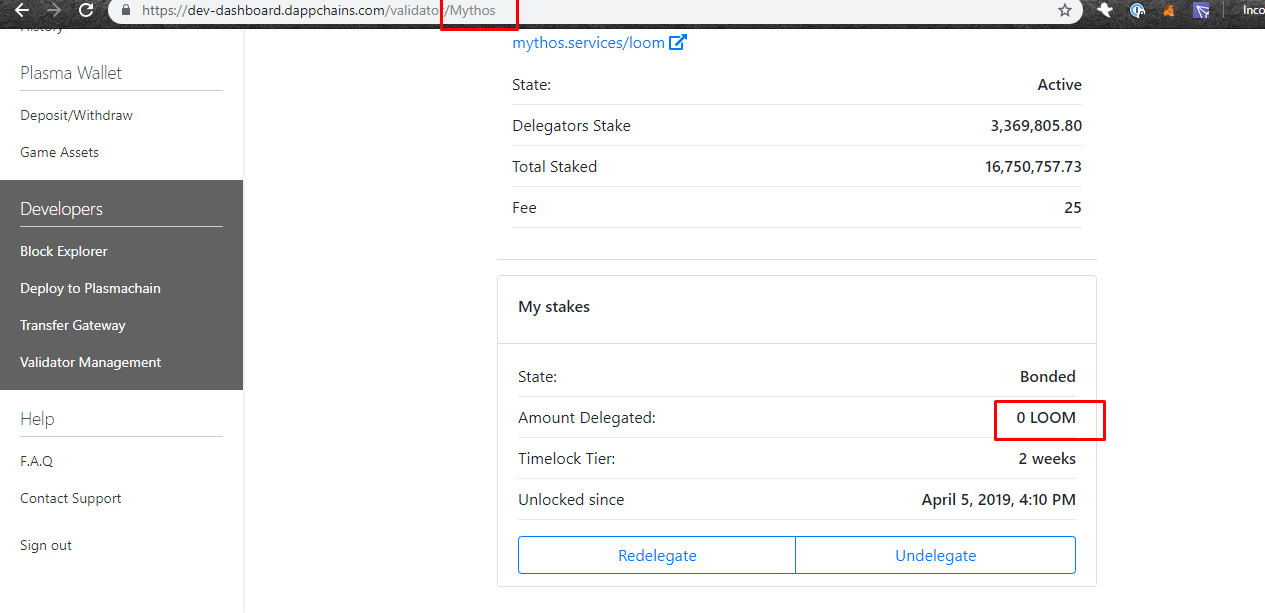
Task: Click the browser back arrow
Action: coord(22,12)
